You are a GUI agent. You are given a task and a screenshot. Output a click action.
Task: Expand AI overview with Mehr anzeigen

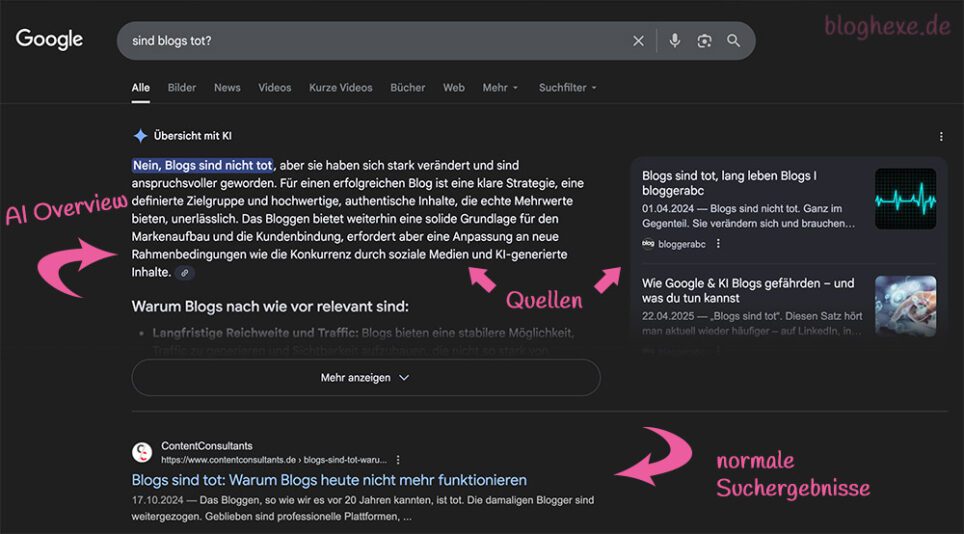[365, 378]
